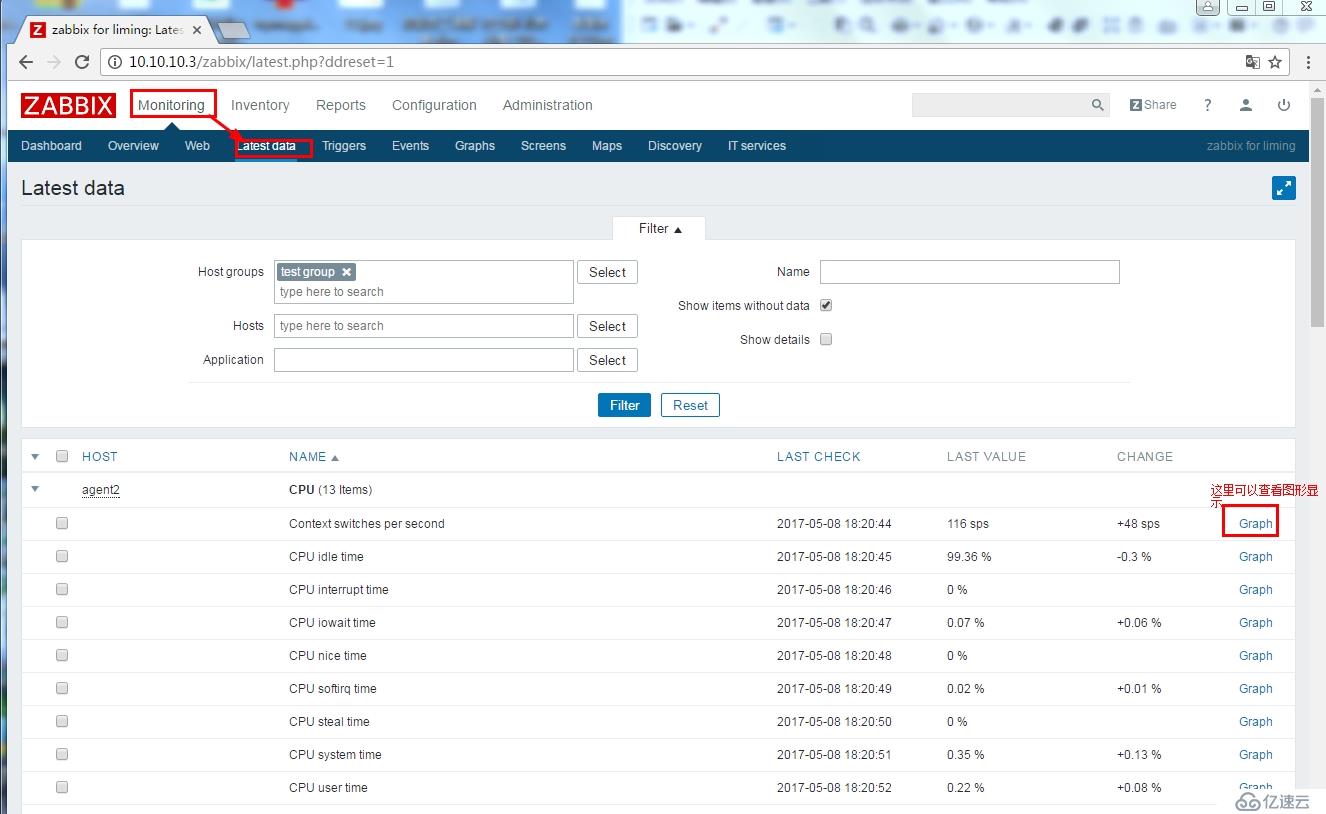Check CPU iowait time row
1326x814 pixels.
point(62,622)
